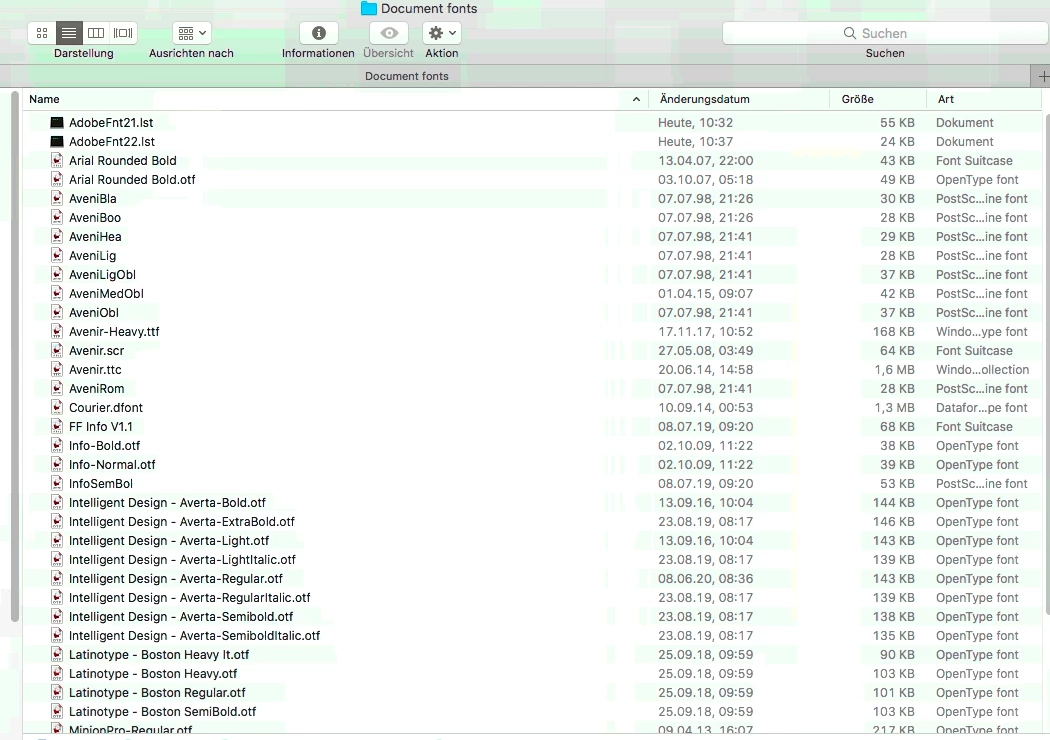Toggle sort direction arrow in Name column

(636, 99)
